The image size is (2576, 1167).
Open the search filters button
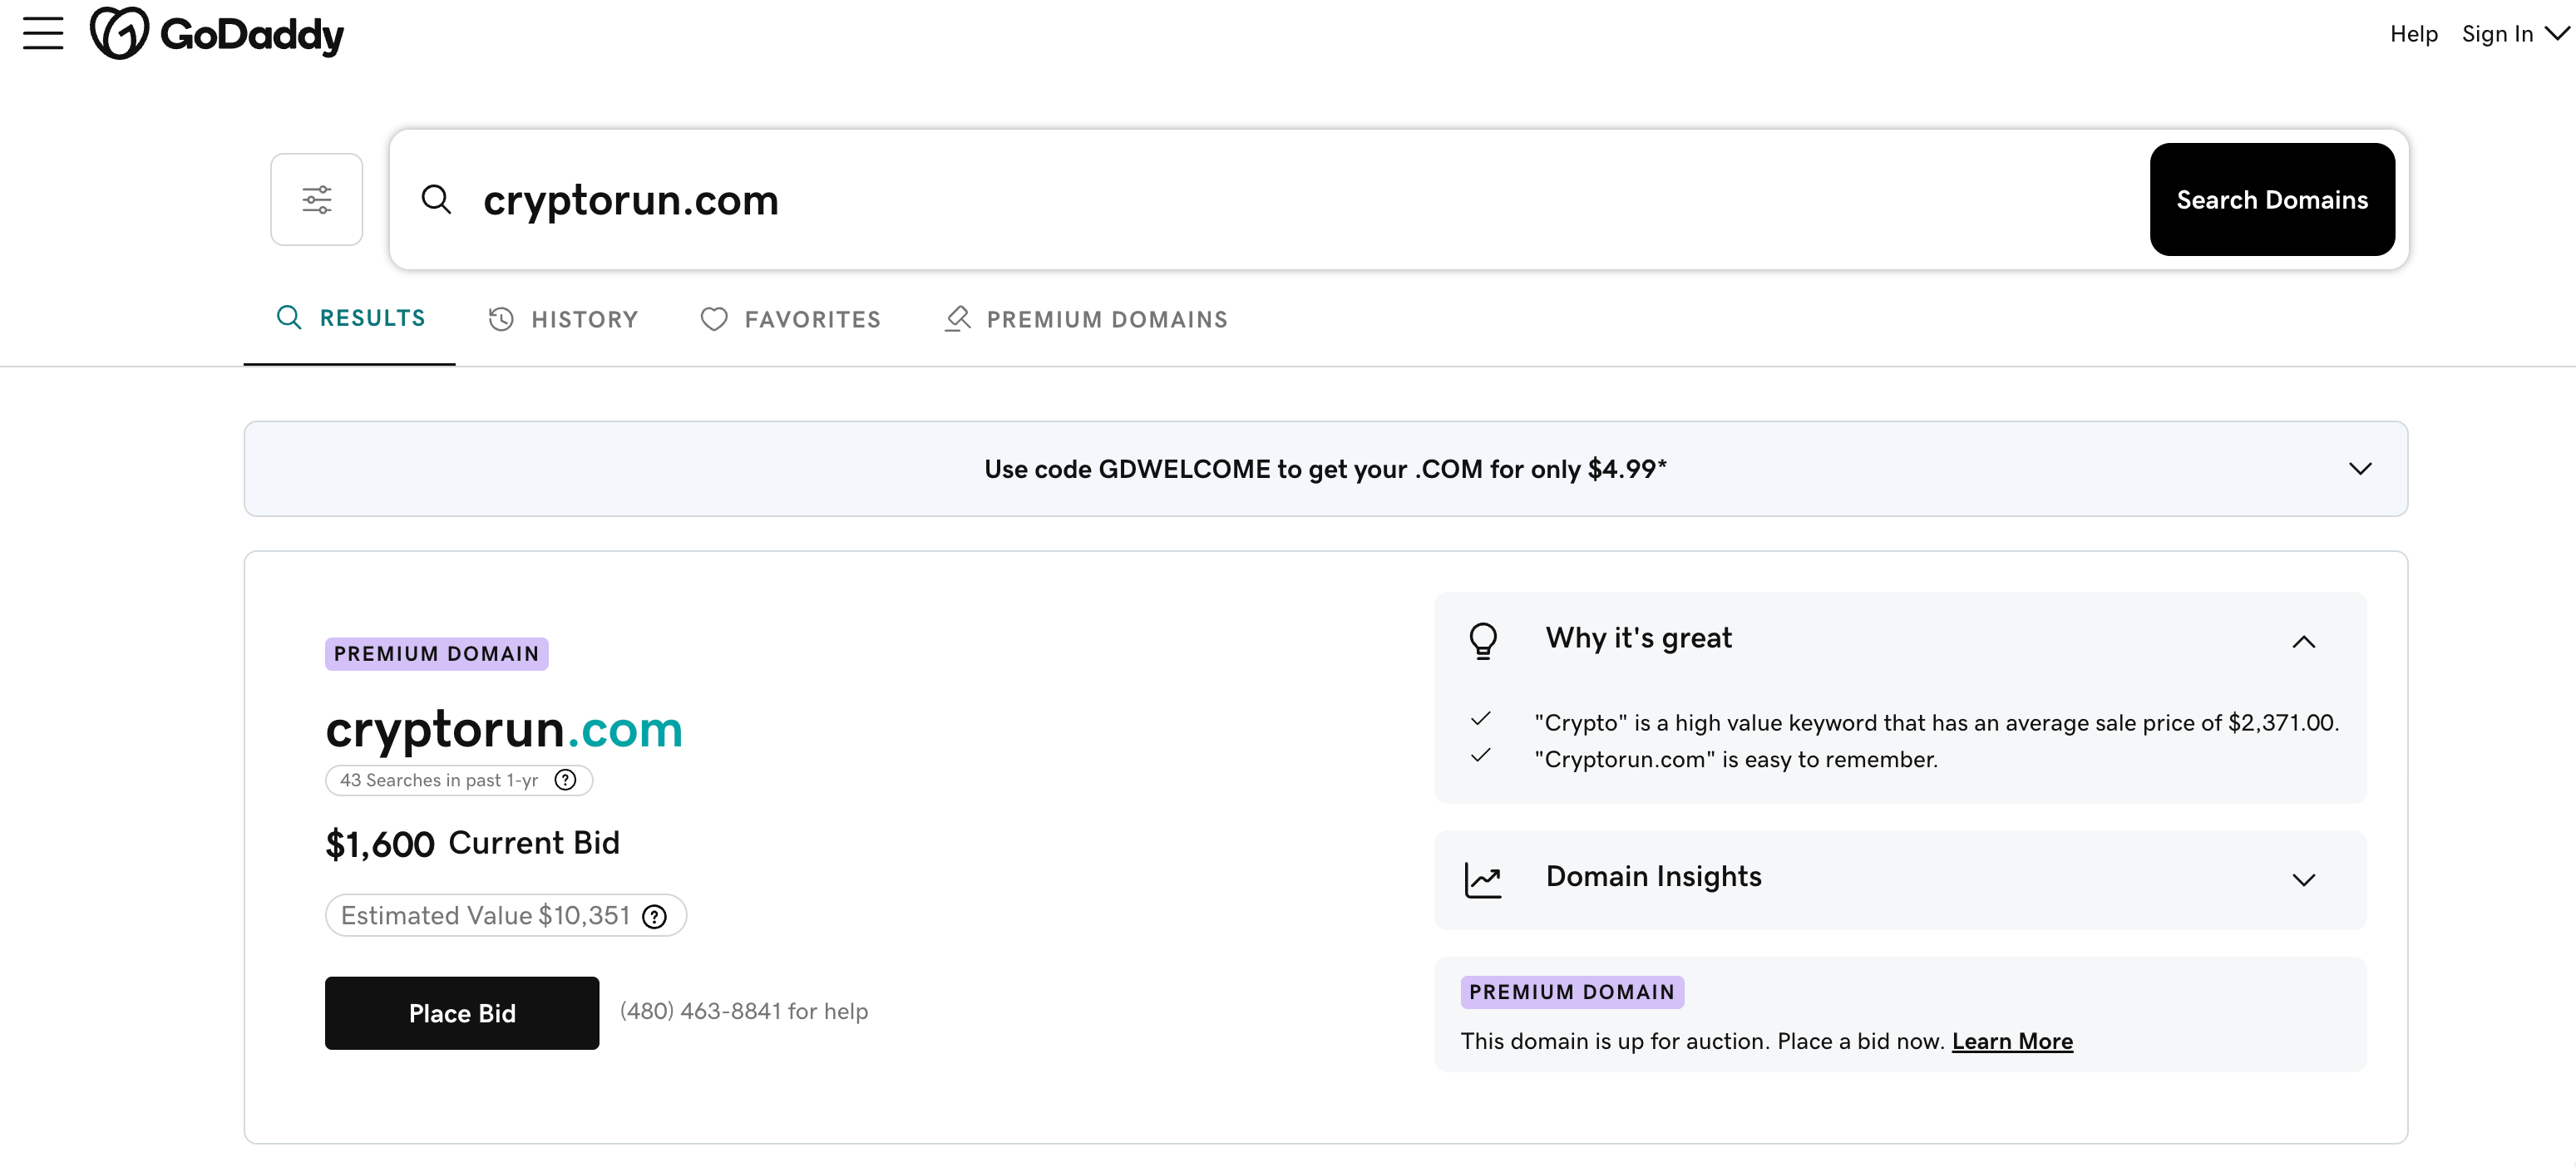coord(317,200)
